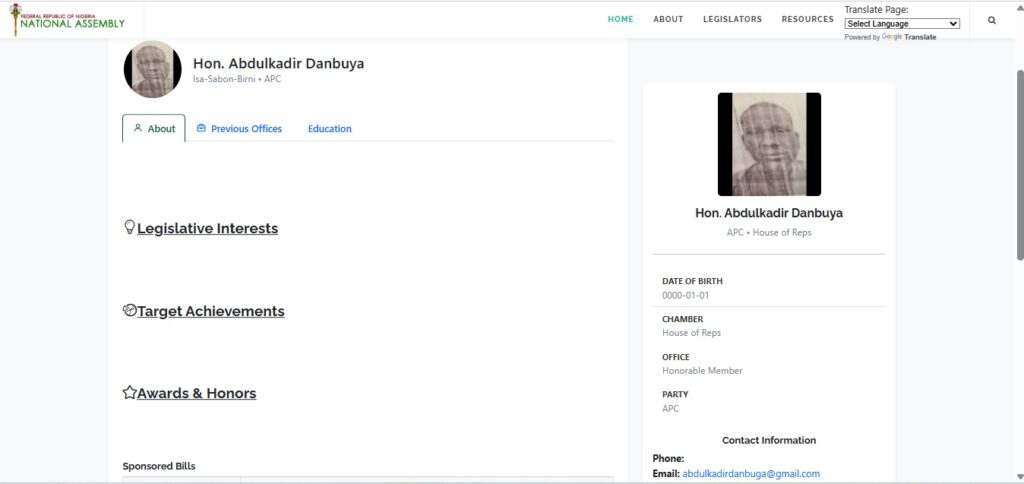1024x484 pixels.
Task: Click the star icon beside Awards & Honors
Action: (x=129, y=392)
